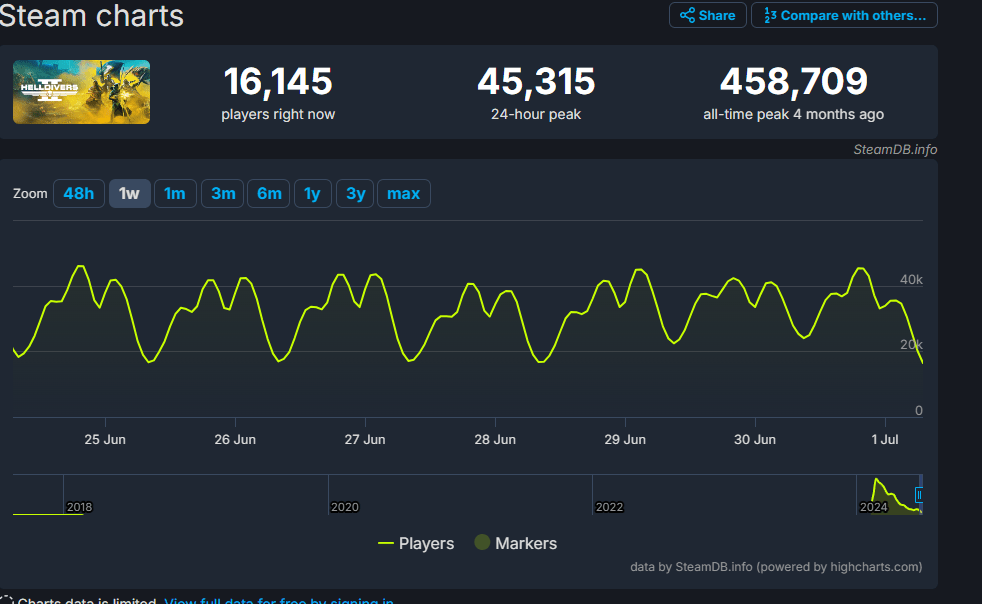Show max chart history

403,194
